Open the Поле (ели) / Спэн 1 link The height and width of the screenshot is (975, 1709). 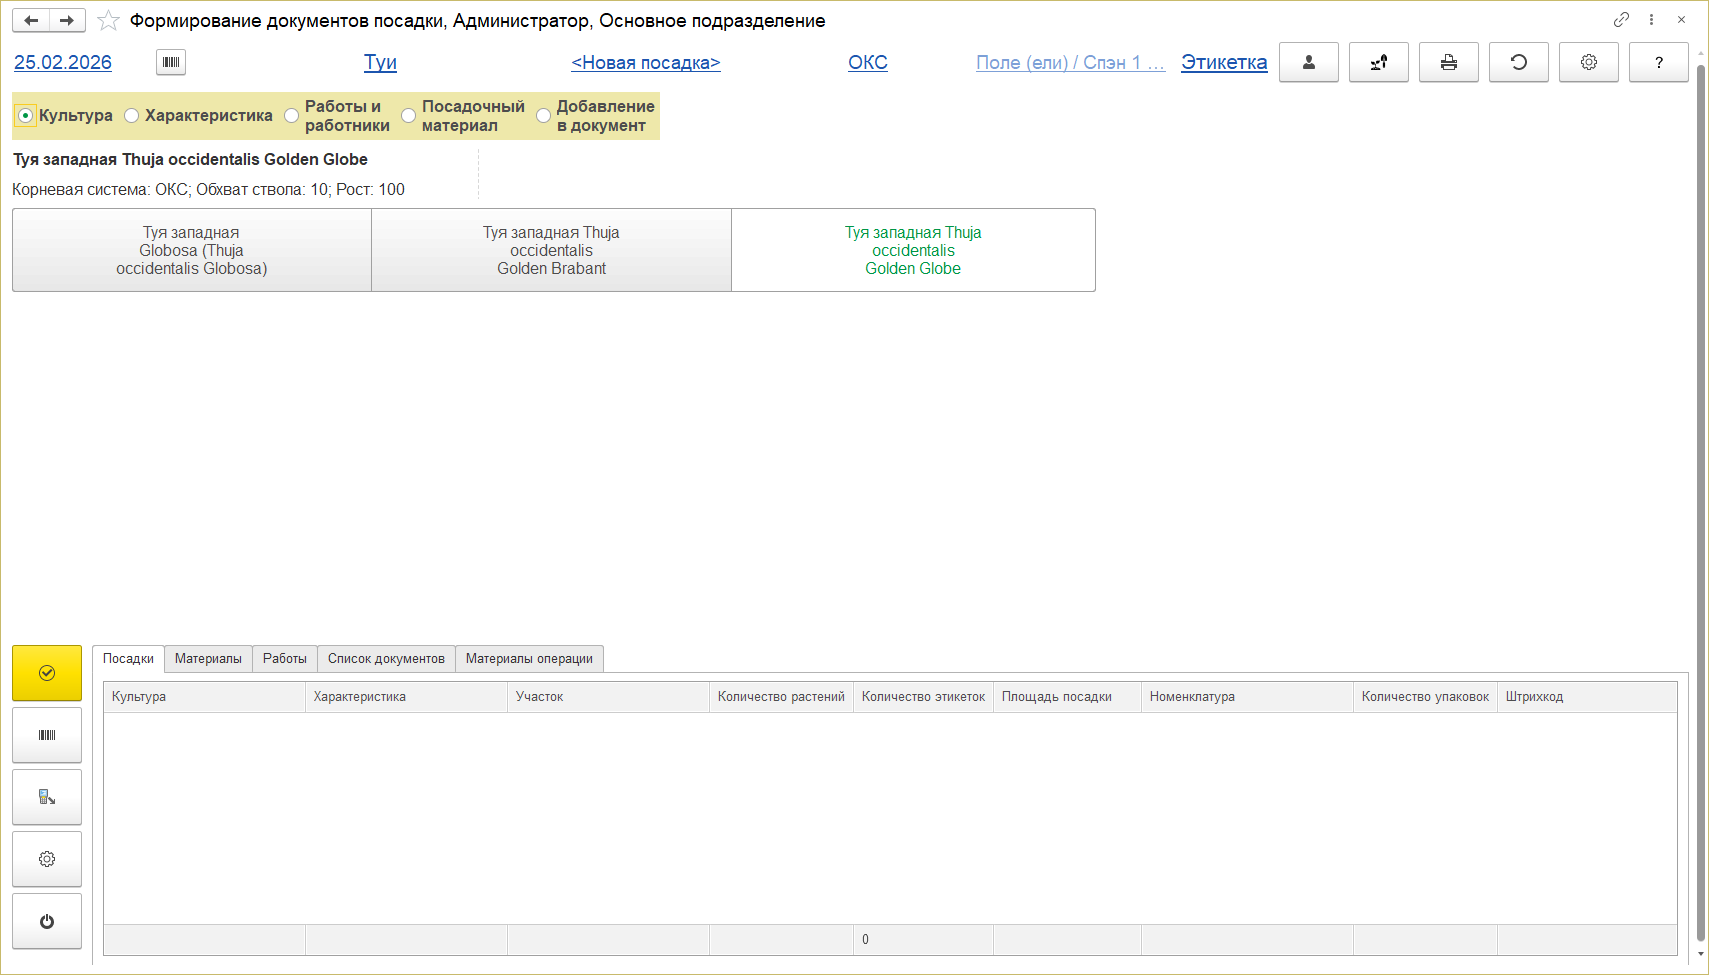coord(1070,62)
